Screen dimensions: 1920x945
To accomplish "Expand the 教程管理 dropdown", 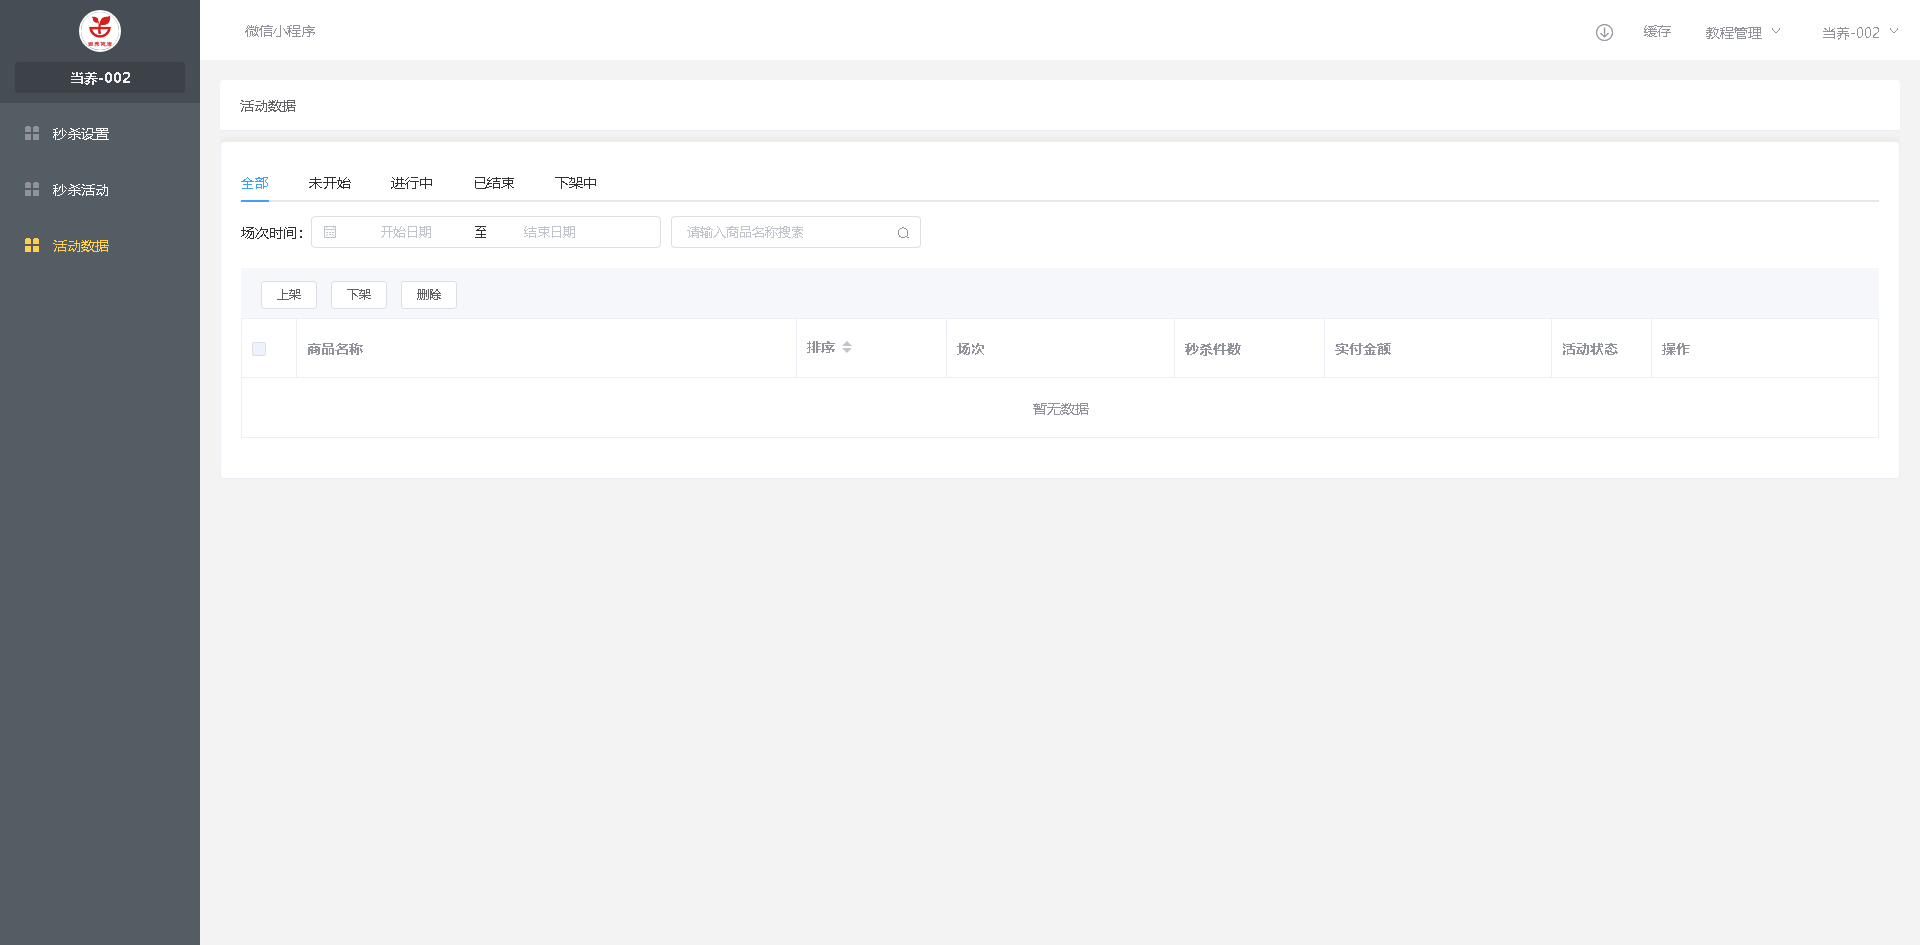I will click(1743, 33).
